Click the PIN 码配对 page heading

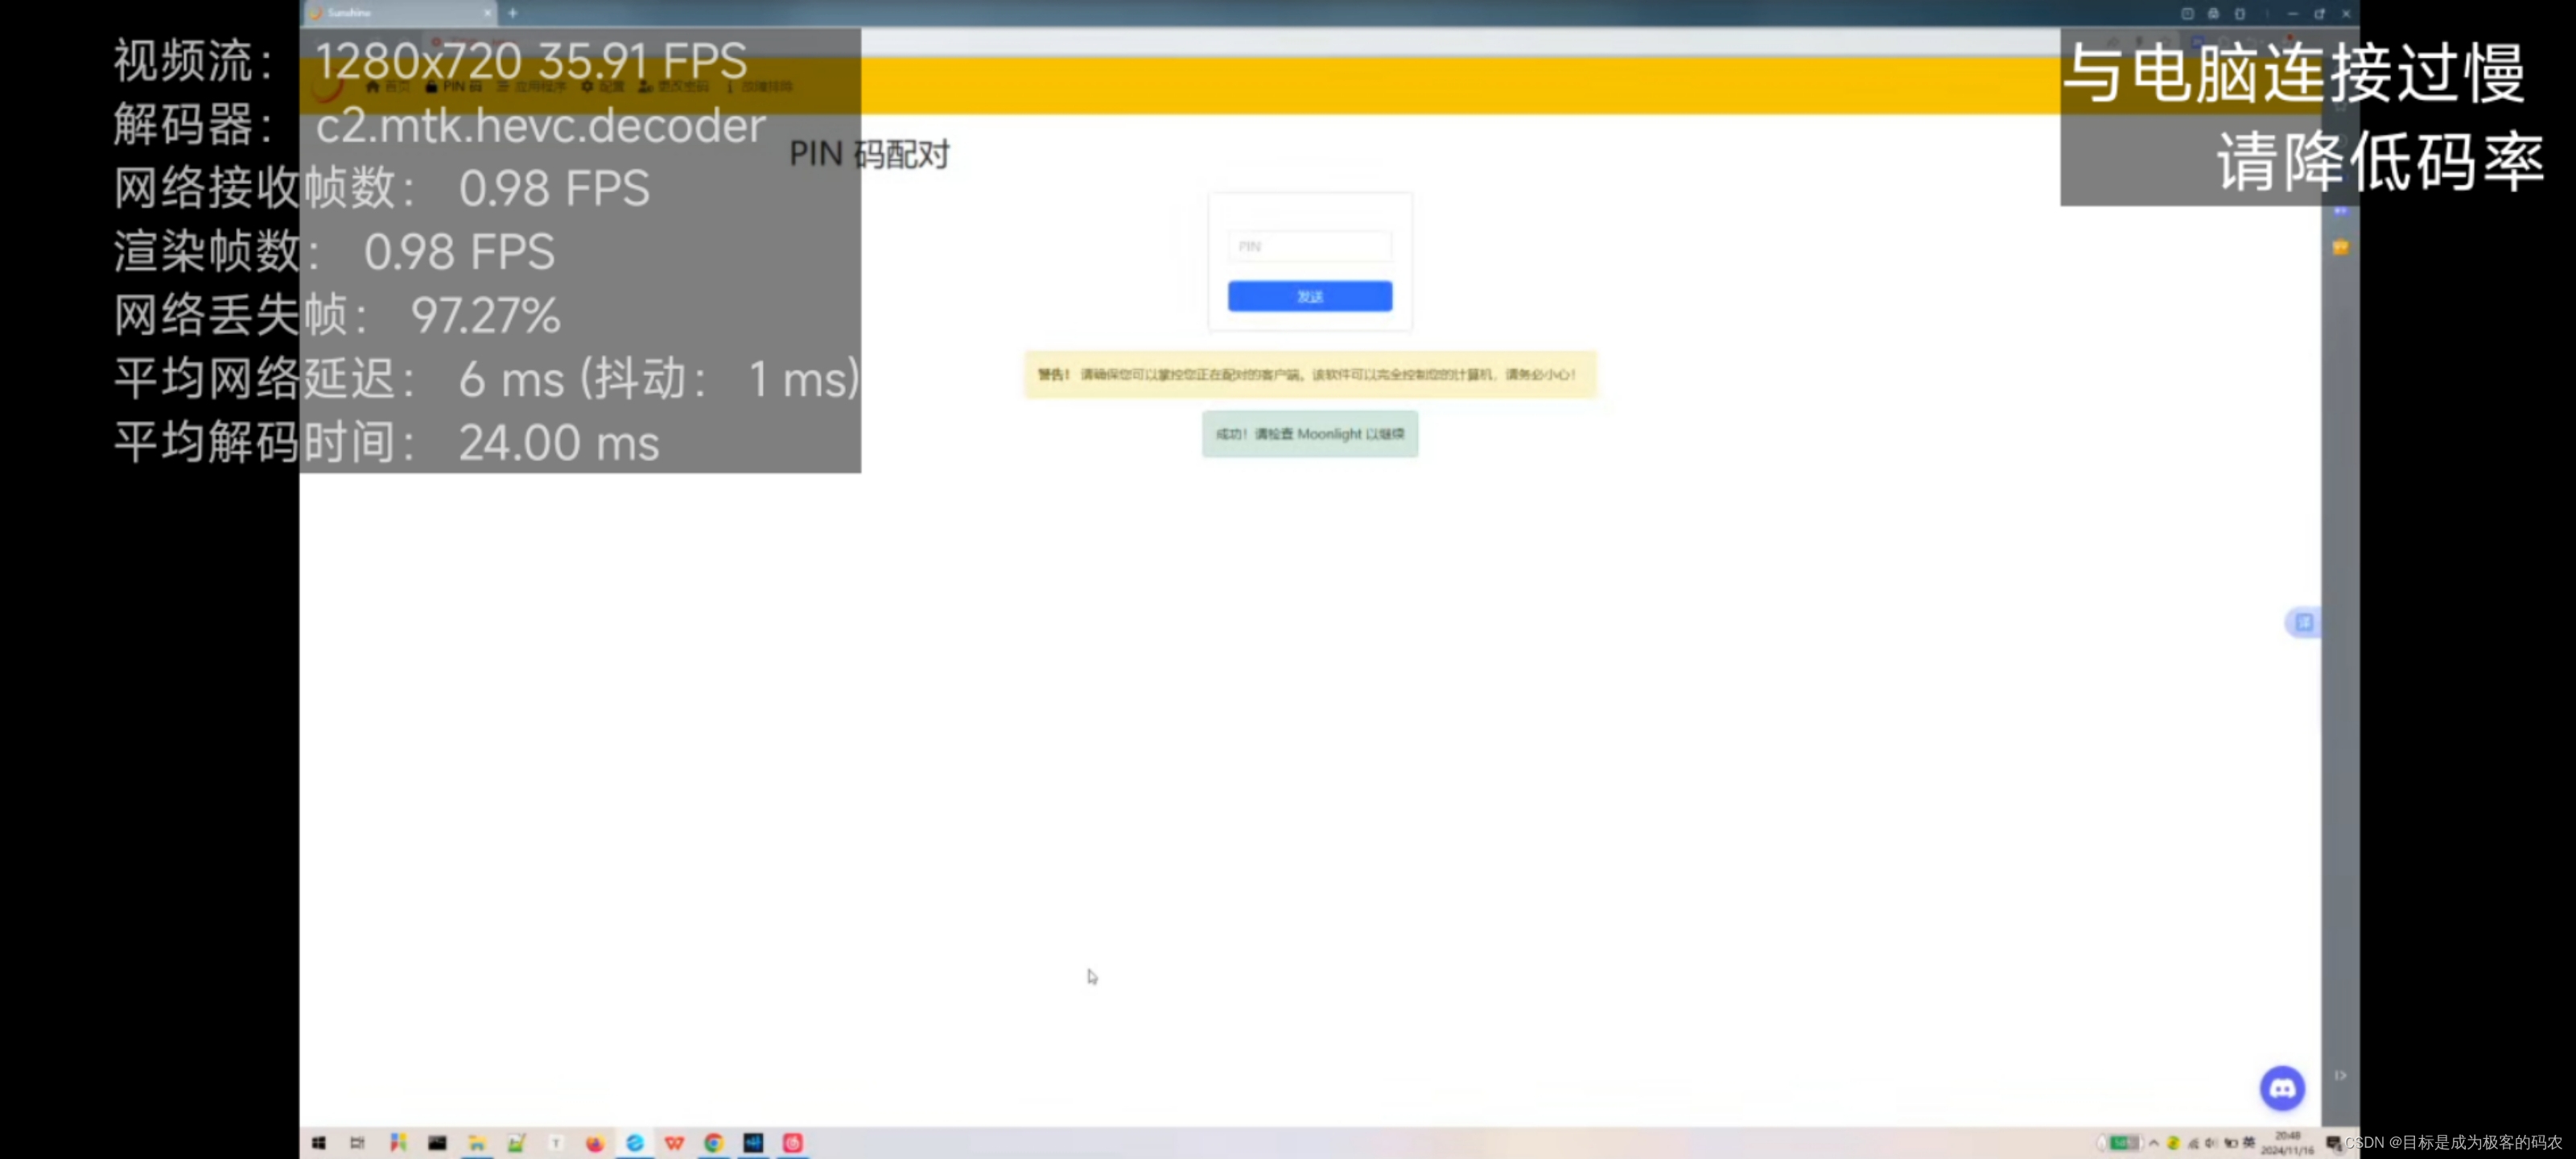pos(869,155)
